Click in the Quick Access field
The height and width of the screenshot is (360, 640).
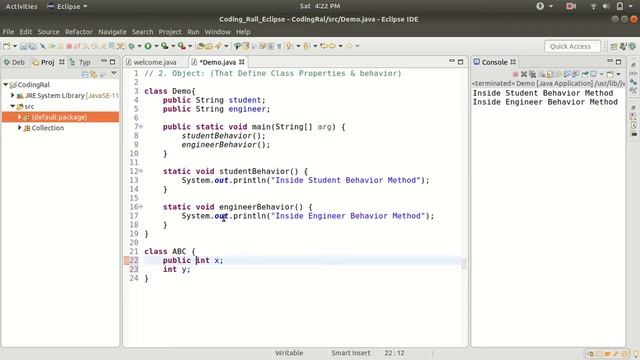click(572, 46)
